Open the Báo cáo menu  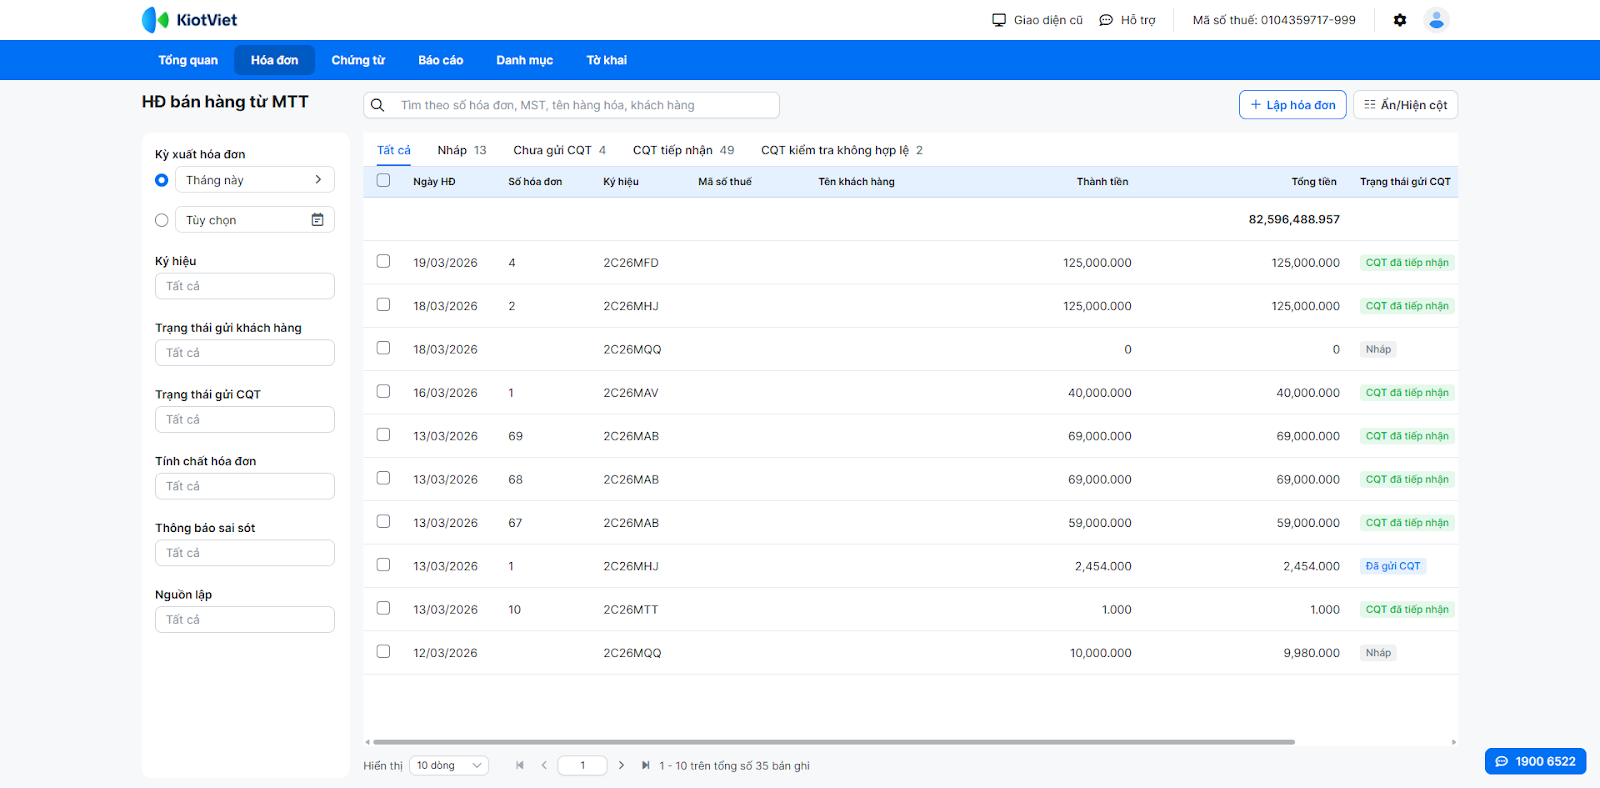click(440, 60)
